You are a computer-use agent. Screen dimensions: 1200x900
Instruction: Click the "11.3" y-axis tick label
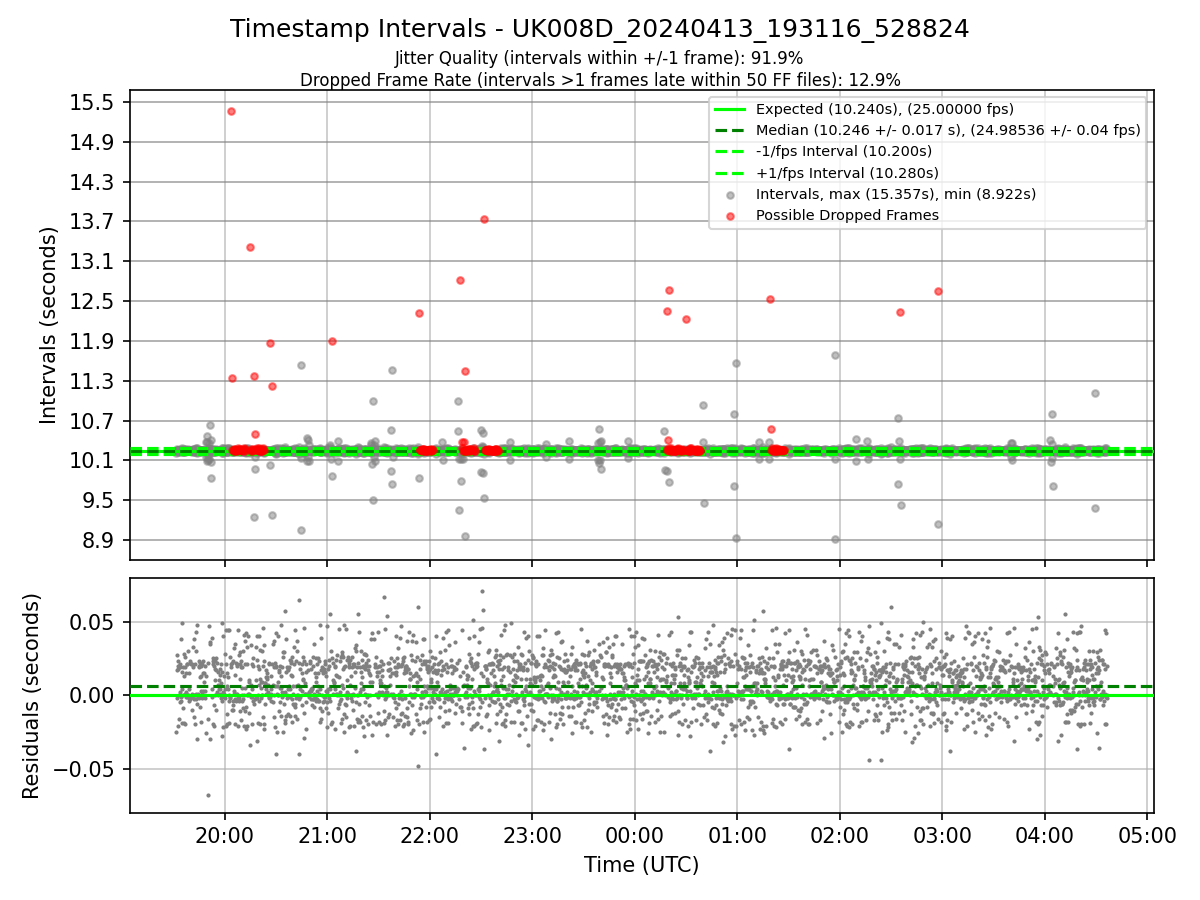93,381
